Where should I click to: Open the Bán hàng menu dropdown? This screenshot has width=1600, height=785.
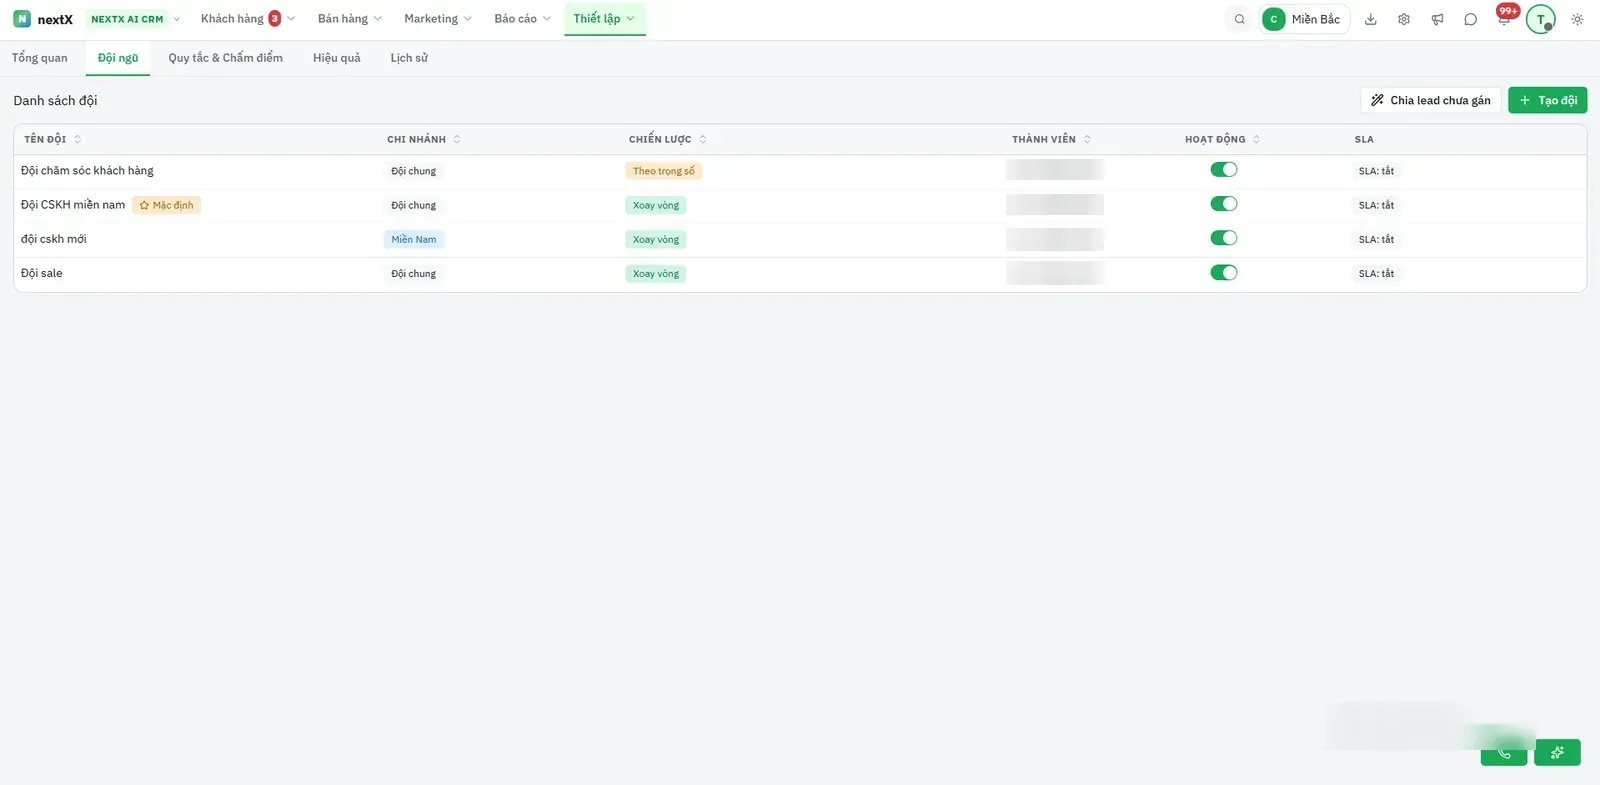(349, 19)
